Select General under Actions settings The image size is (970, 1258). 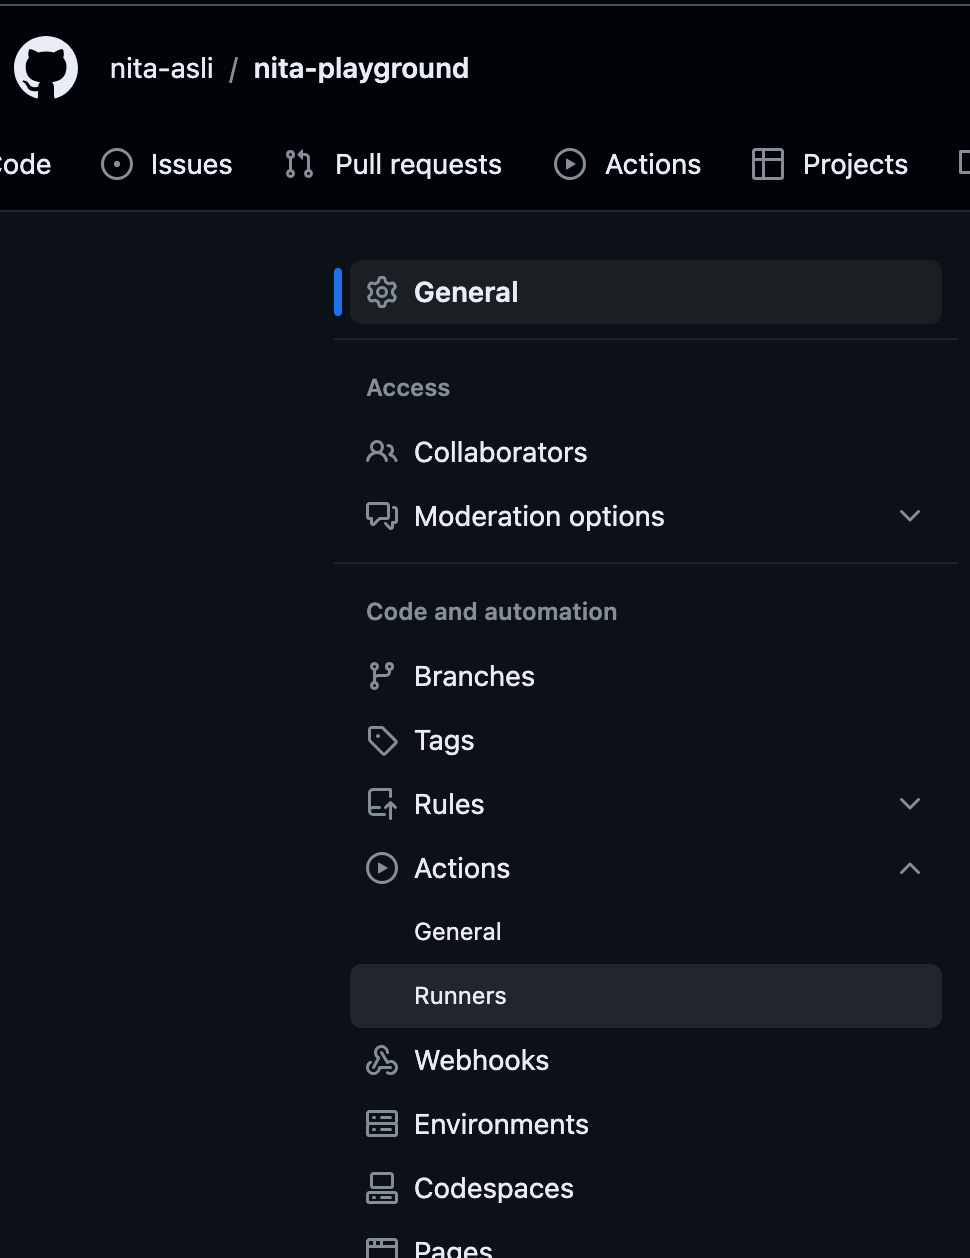[x=457, y=931]
